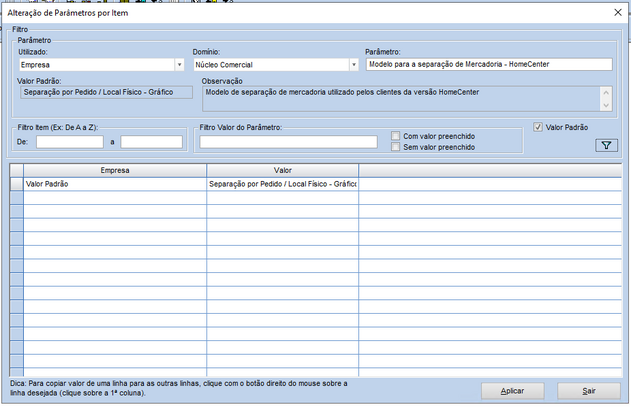The width and height of the screenshot is (631, 407).
Task: Click the Valor column header
Action: [282, 171]
